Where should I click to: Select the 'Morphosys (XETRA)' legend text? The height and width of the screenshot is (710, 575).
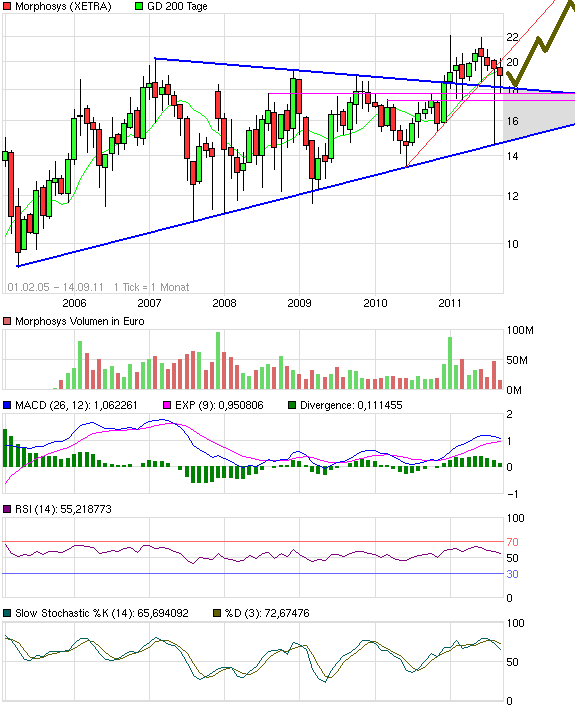click(x=63, y=6)
